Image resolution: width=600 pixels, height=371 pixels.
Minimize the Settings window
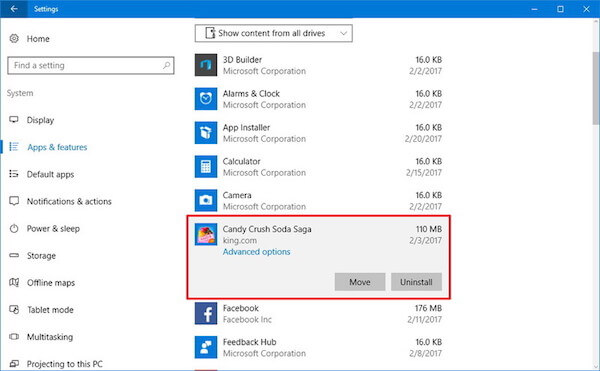[x=534, y=9]
